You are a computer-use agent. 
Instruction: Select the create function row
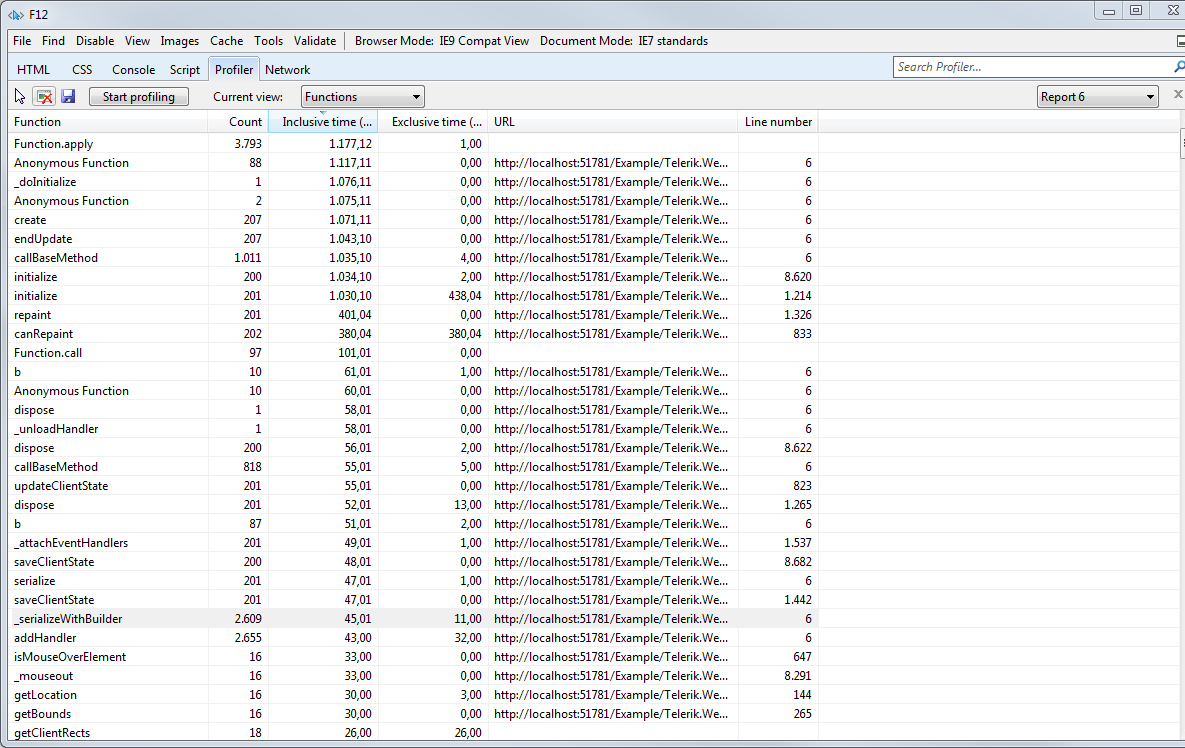point(413,220)
